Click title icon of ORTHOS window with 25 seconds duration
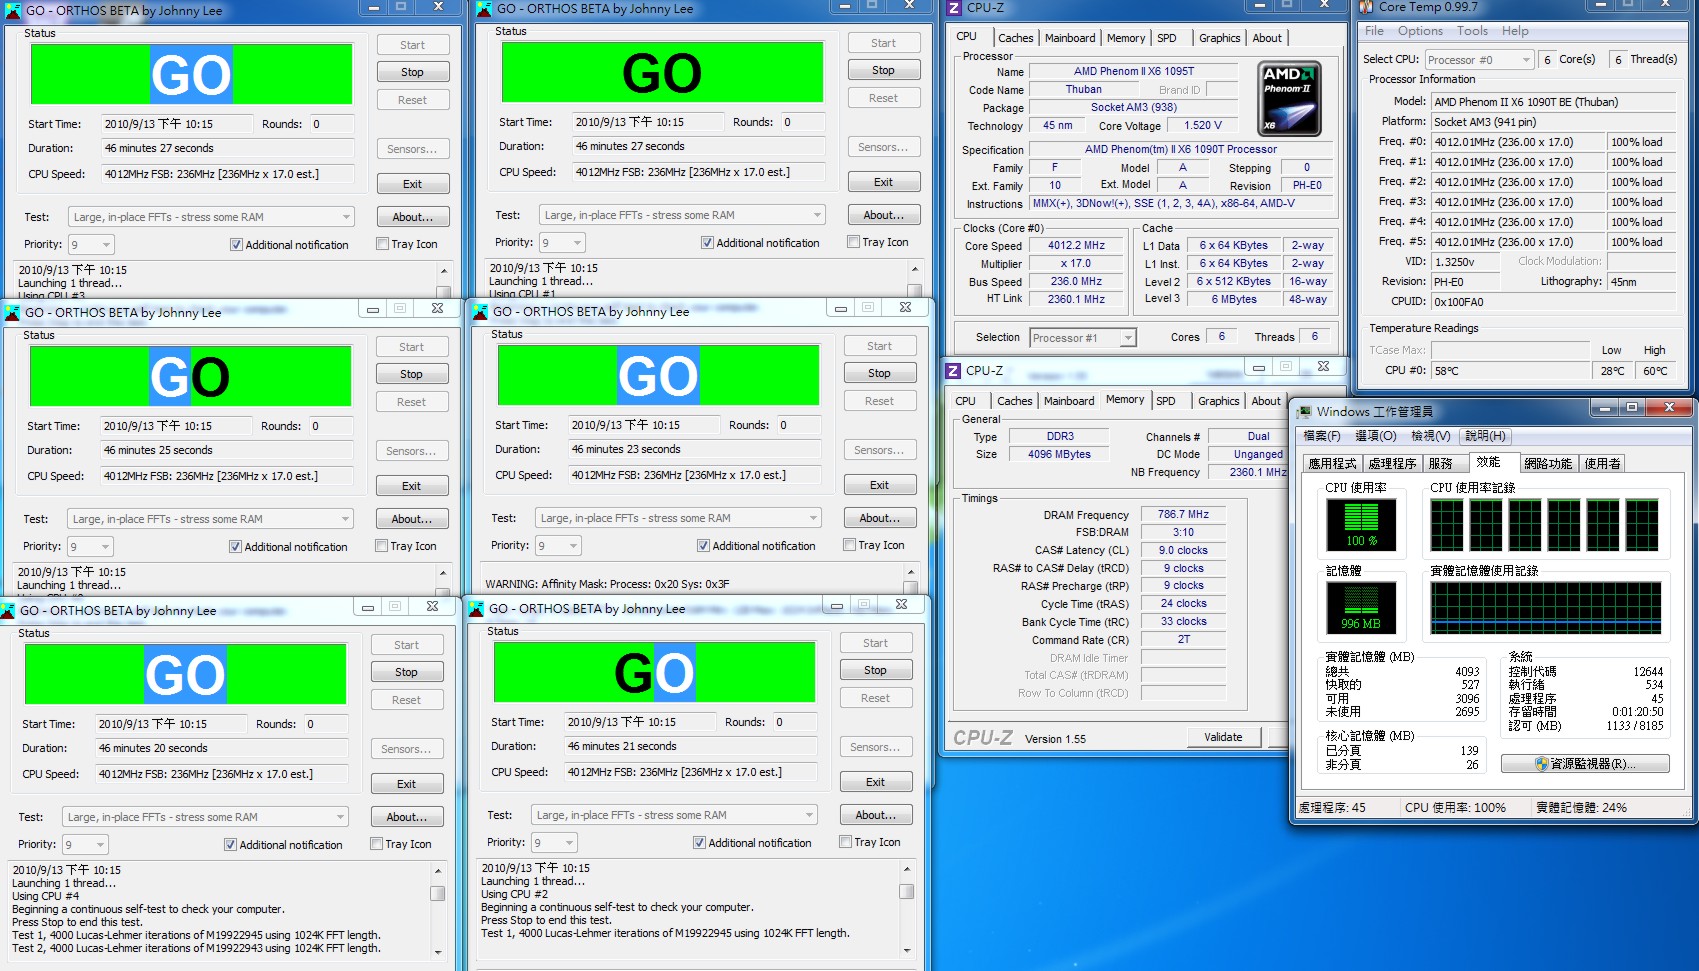This screenshot has height=971, width=1699. [12, 312]
